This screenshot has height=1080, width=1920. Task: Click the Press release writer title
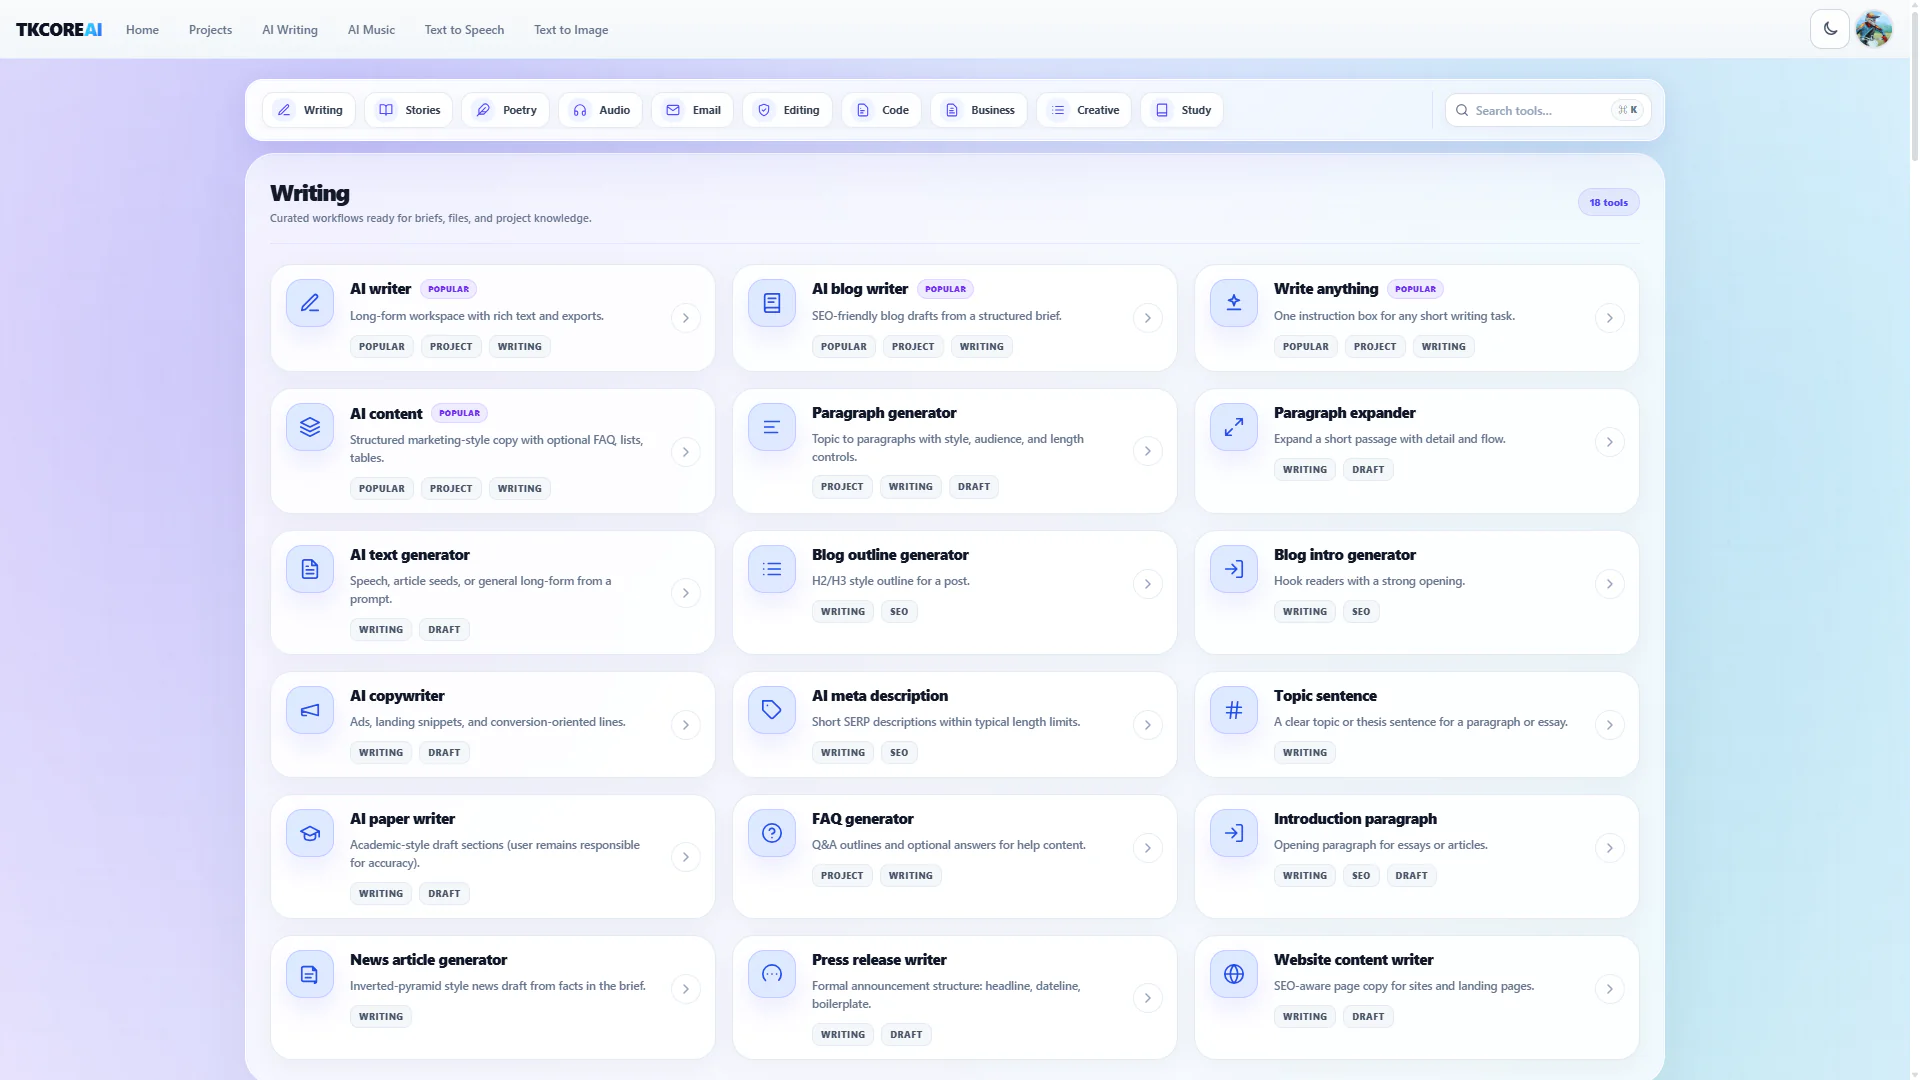[x=879, y=960]
